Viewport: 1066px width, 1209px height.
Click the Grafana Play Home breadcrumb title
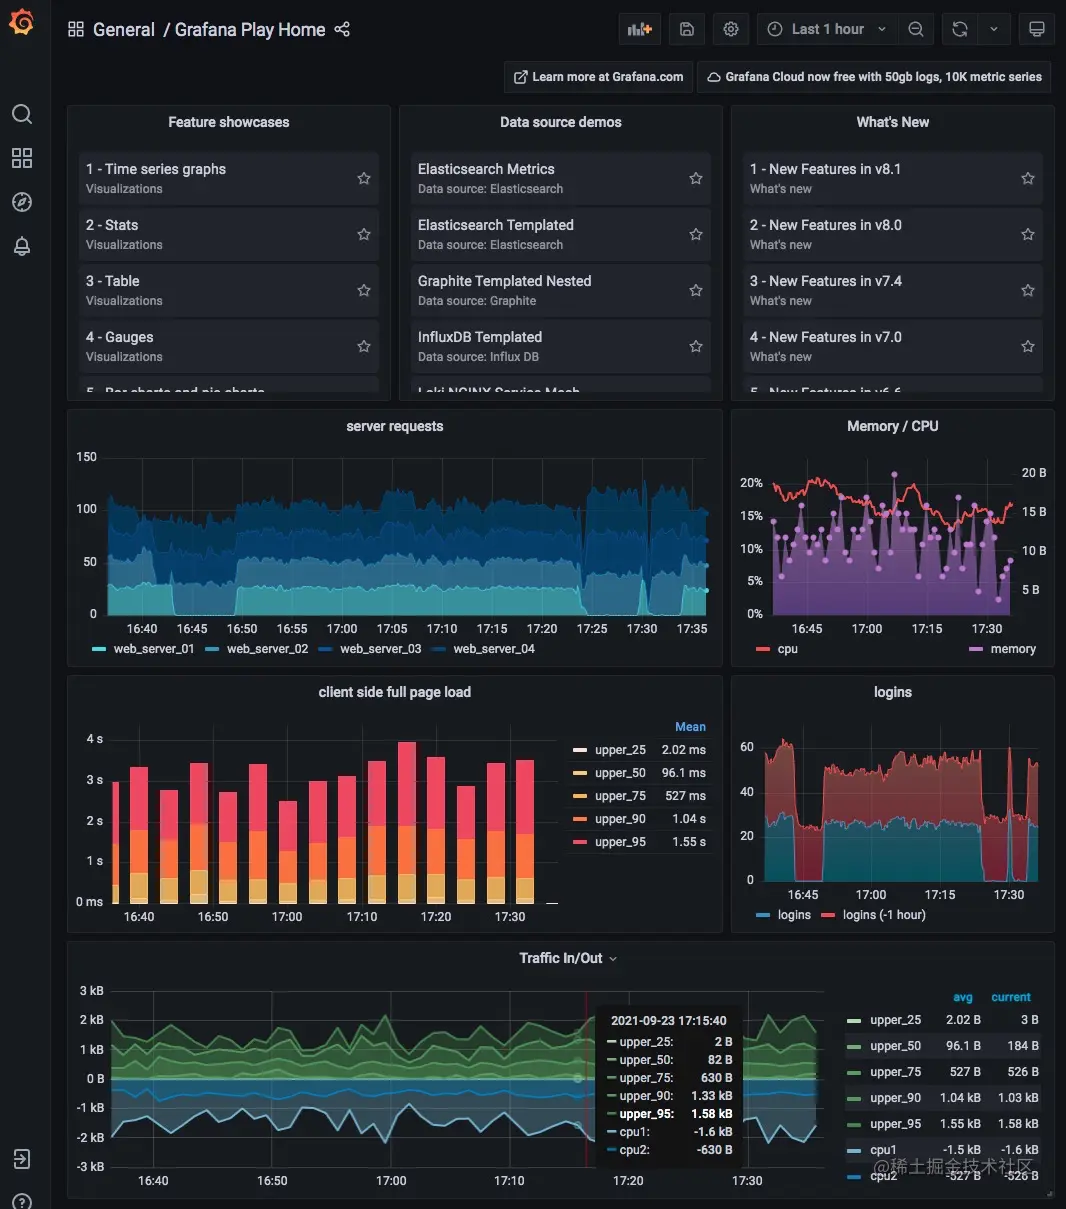250,30
